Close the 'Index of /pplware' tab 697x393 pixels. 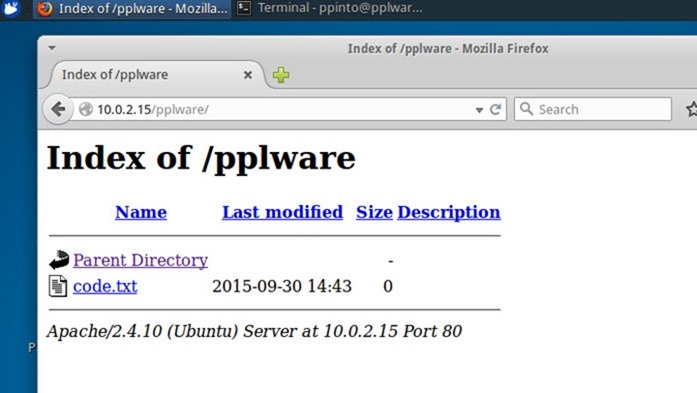[248, 75]
